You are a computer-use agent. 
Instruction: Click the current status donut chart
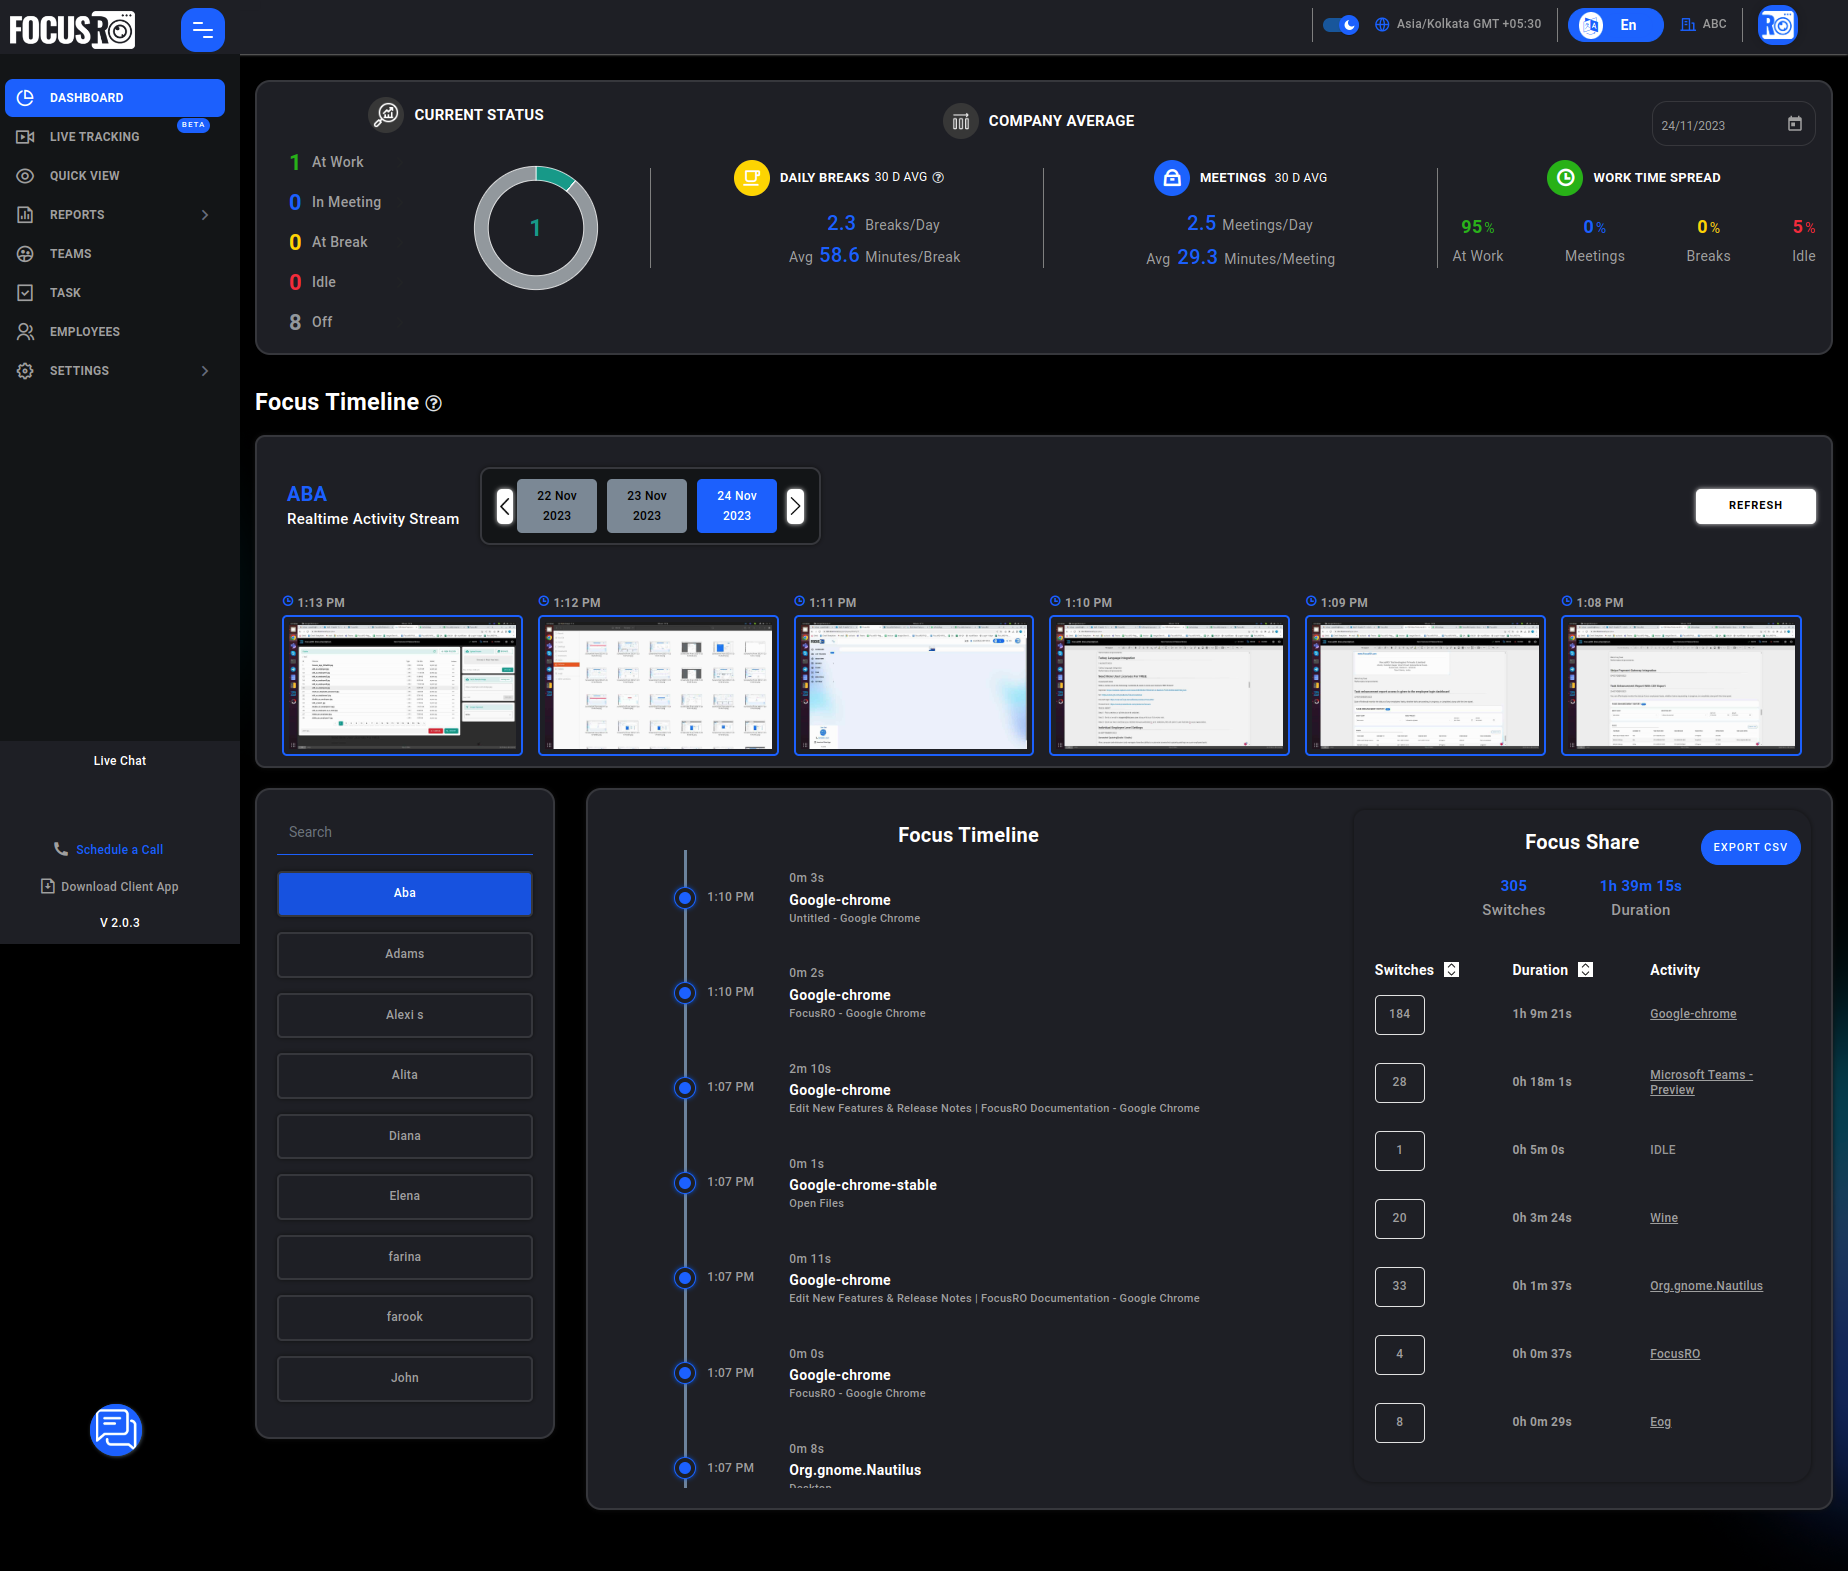point(535,228)
